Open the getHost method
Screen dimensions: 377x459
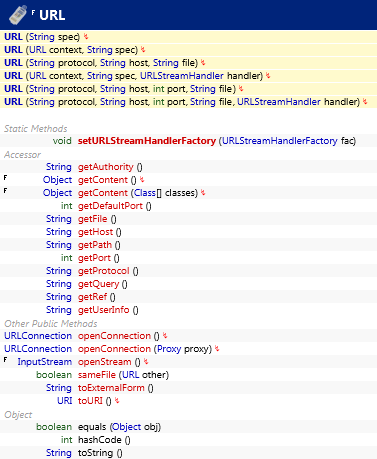pyautogui.click(x=95, y=232)
